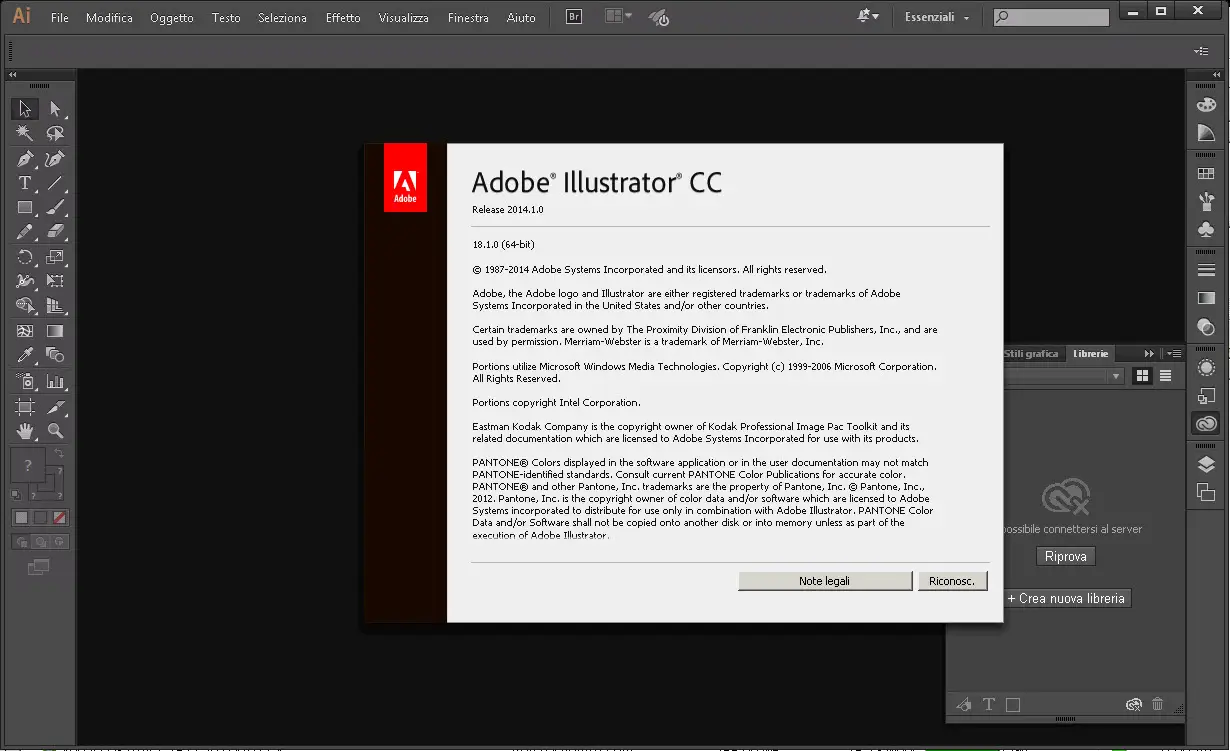The width and height of the screenshot is (1230, 751).
Task: Select the Symbol Sprayer tool
Action: (25, 381)
